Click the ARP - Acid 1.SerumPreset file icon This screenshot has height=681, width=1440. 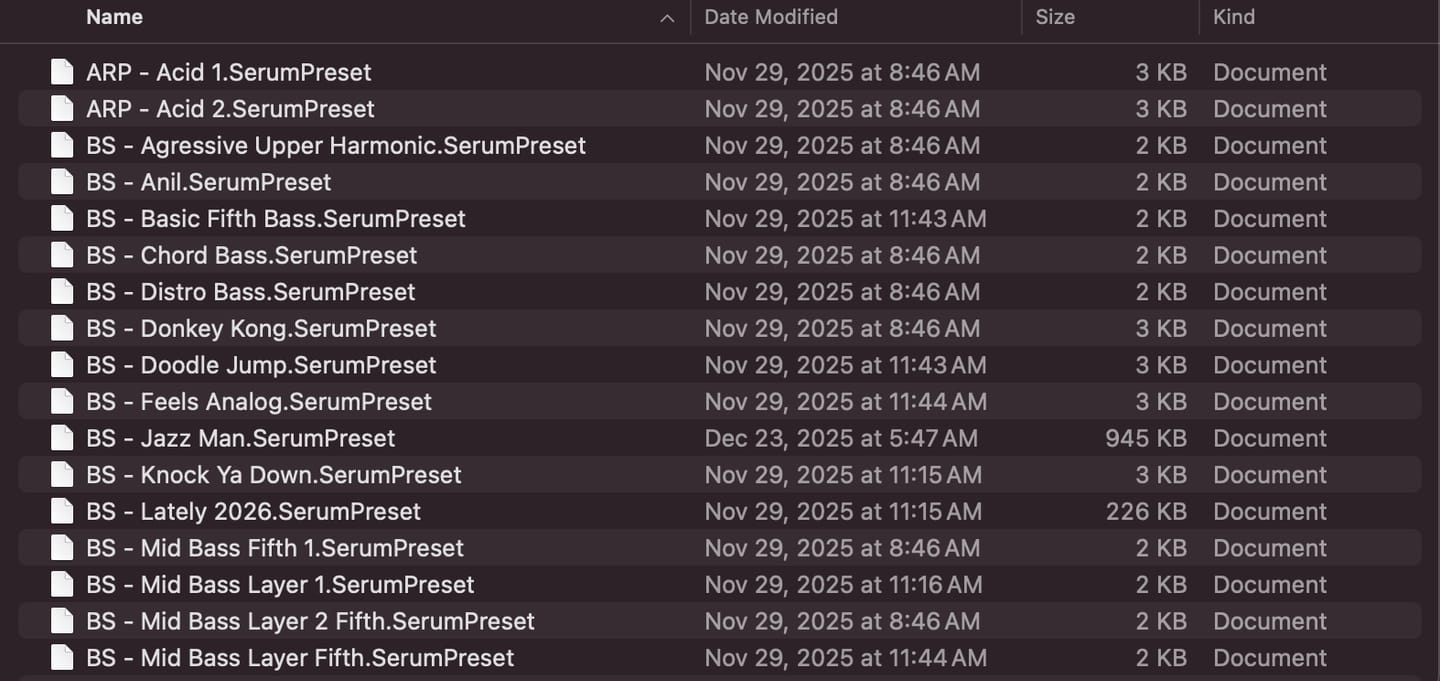[x=62, y=72]
